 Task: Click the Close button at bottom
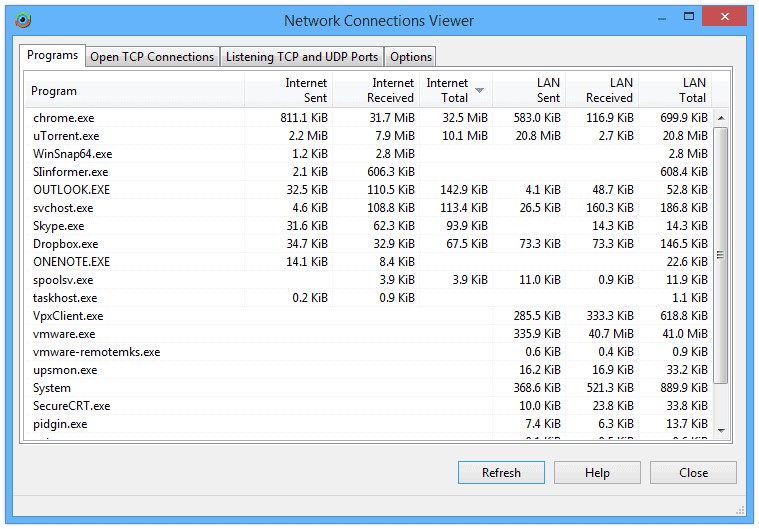pos(693,473)
